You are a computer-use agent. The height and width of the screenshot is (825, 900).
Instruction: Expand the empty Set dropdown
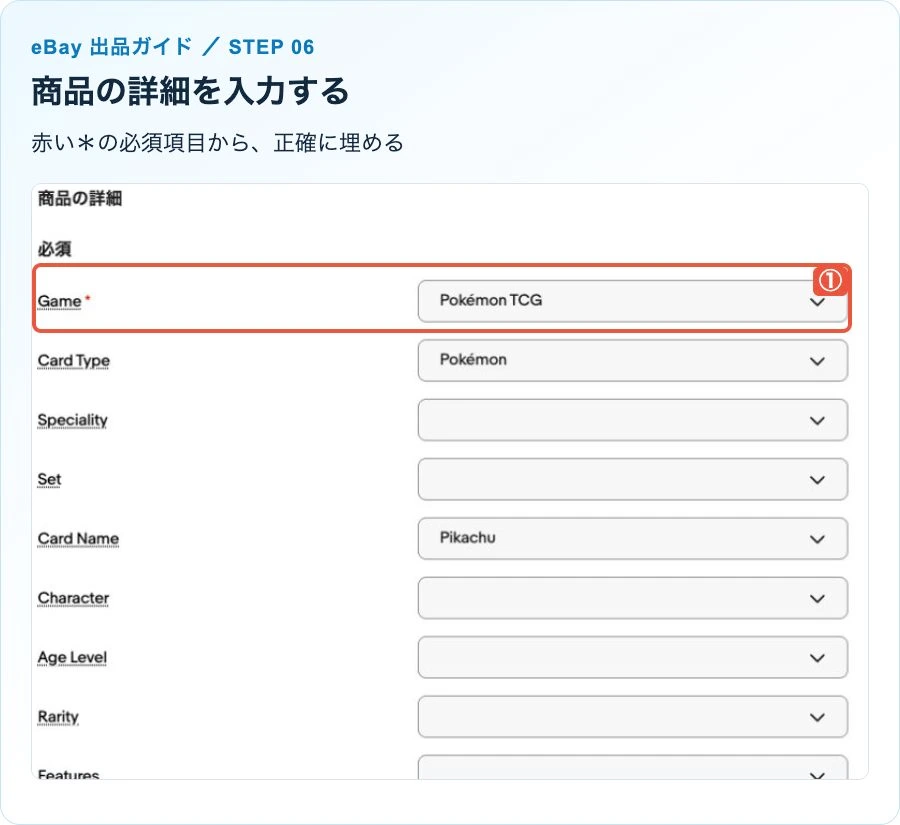click(x=633, y=479)
